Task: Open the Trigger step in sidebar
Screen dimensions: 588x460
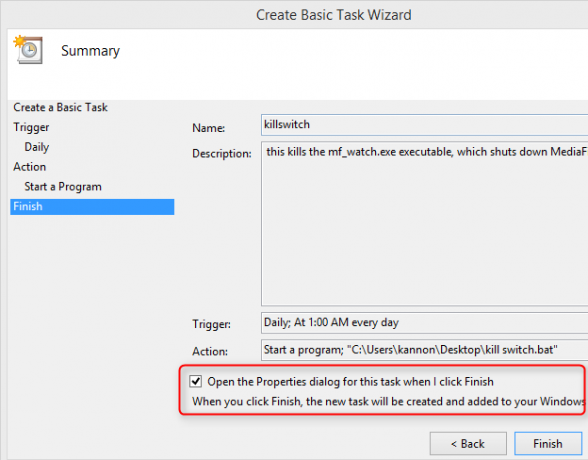Action: (31, 127)
